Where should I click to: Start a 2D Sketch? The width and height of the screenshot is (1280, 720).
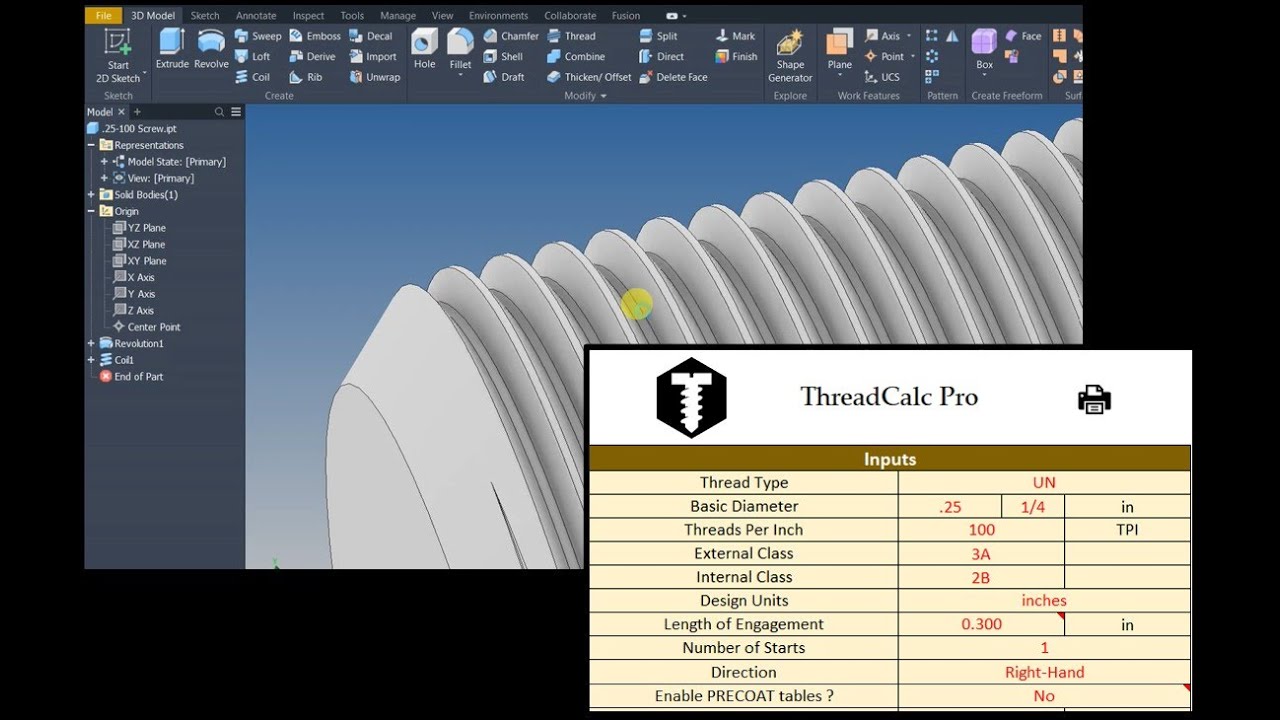point(118,56)
